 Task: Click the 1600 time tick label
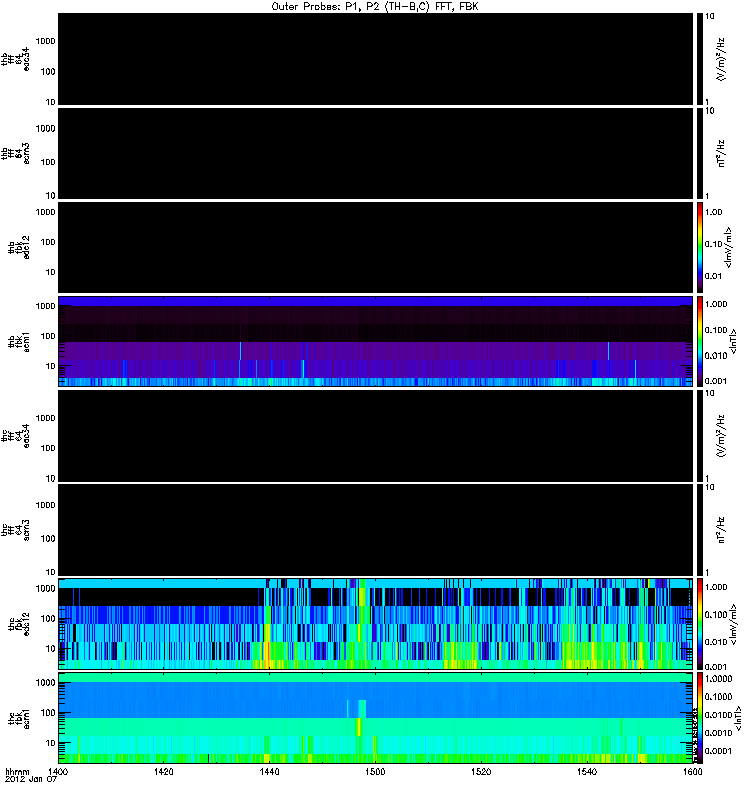pyautogui.click(x=689, y=773)
